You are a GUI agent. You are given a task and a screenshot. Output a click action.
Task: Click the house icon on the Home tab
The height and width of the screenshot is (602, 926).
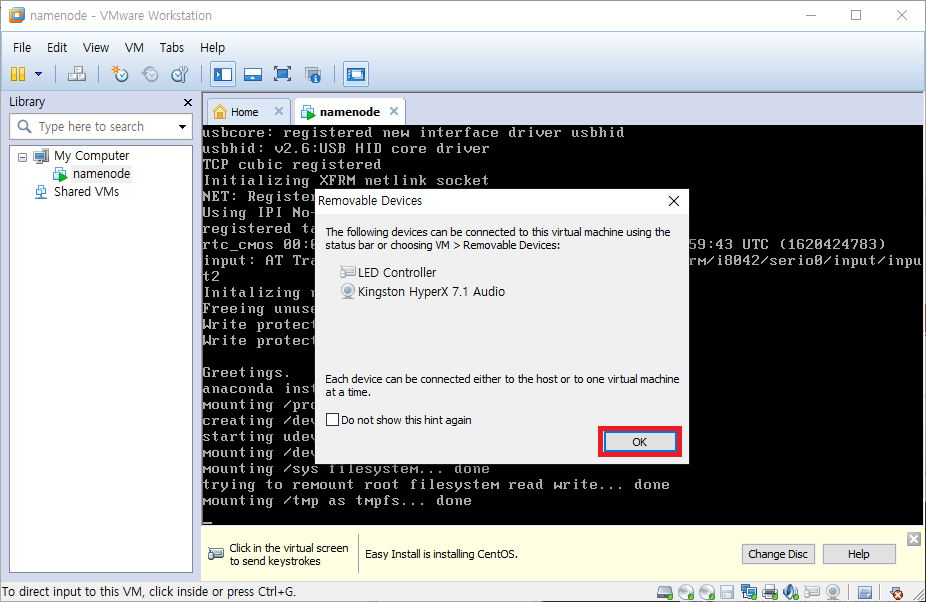pos(220,111)
